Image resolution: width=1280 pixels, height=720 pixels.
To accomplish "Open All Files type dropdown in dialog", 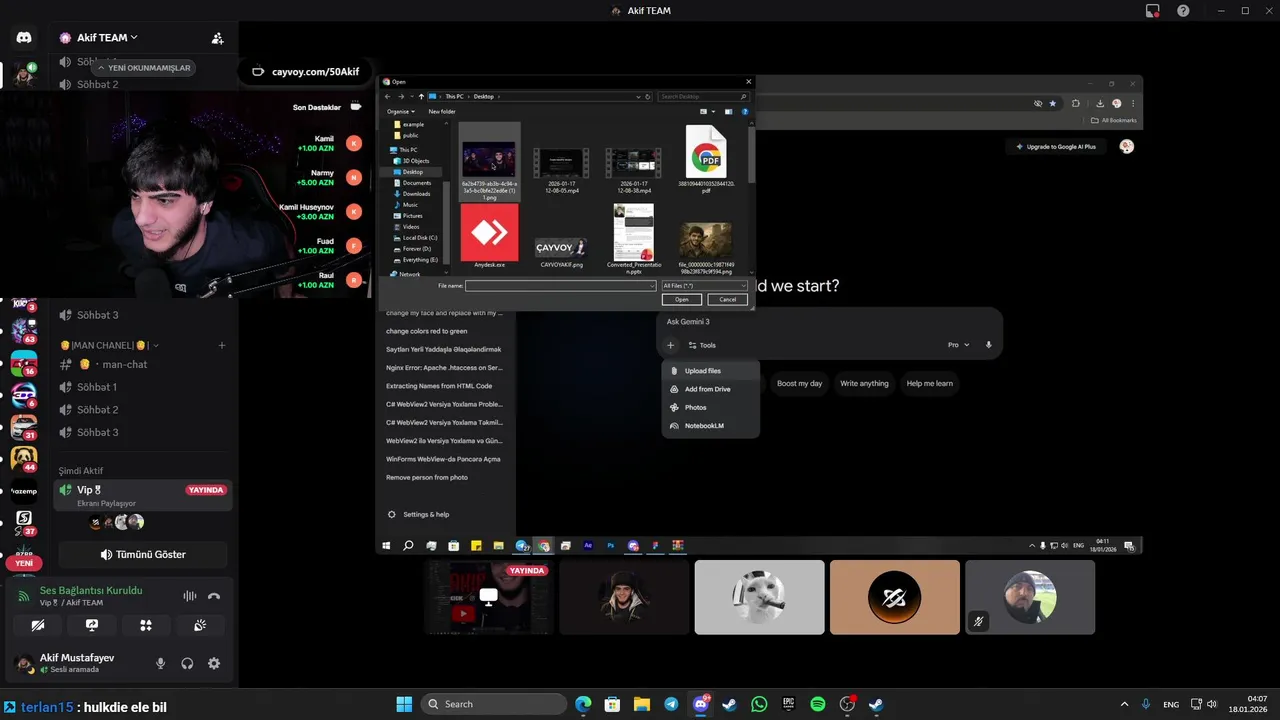I will point(704,286).
